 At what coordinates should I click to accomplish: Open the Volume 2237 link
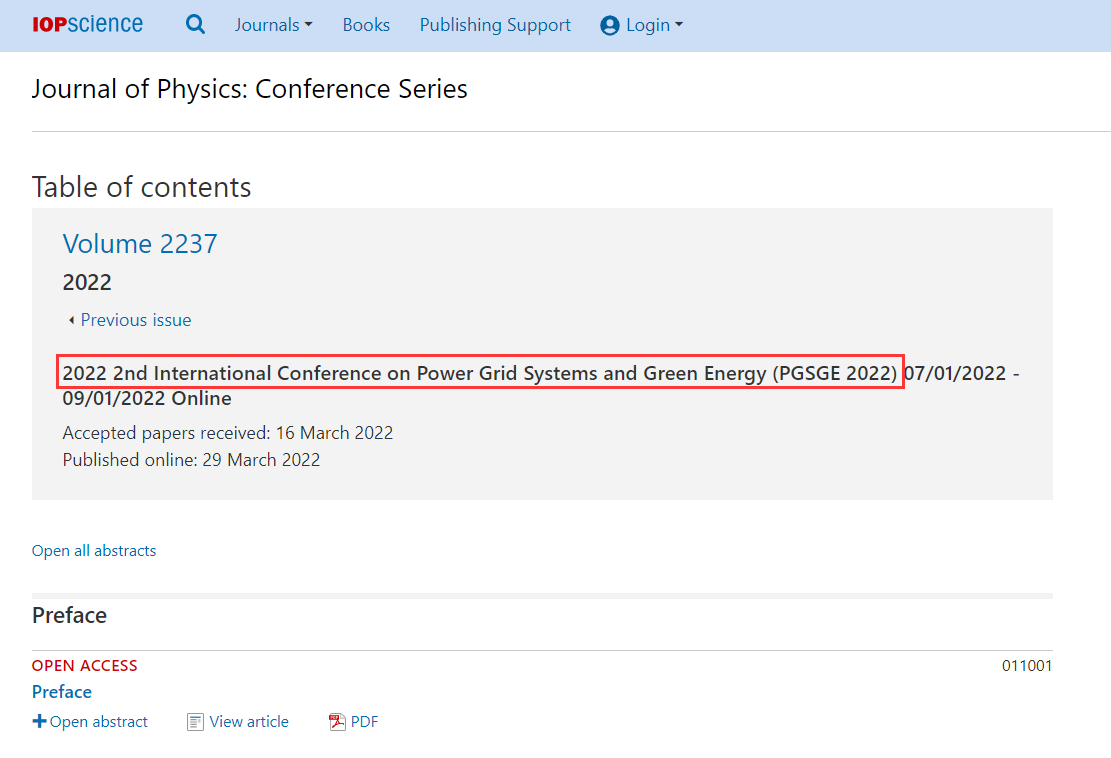click(140, 244)
